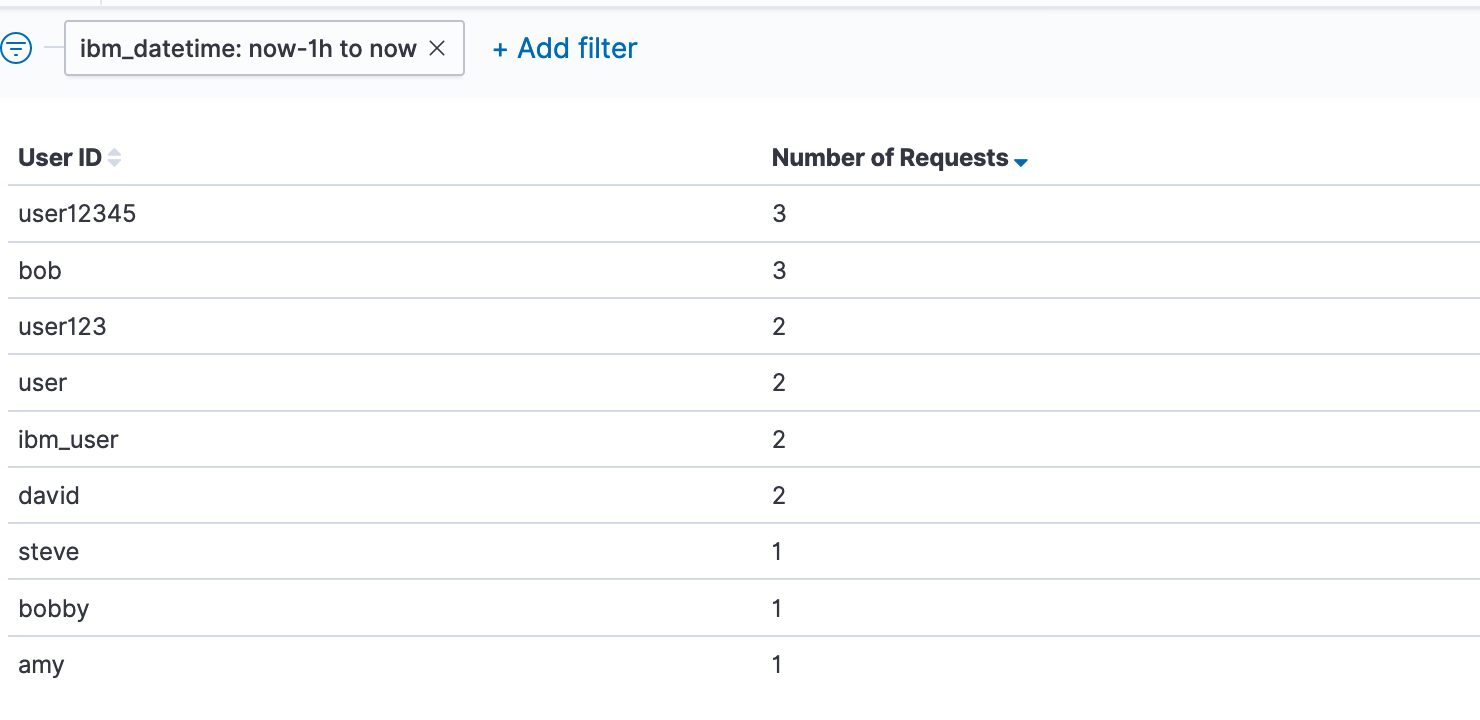Open the filter options circle icon

[x=17, y=47]
